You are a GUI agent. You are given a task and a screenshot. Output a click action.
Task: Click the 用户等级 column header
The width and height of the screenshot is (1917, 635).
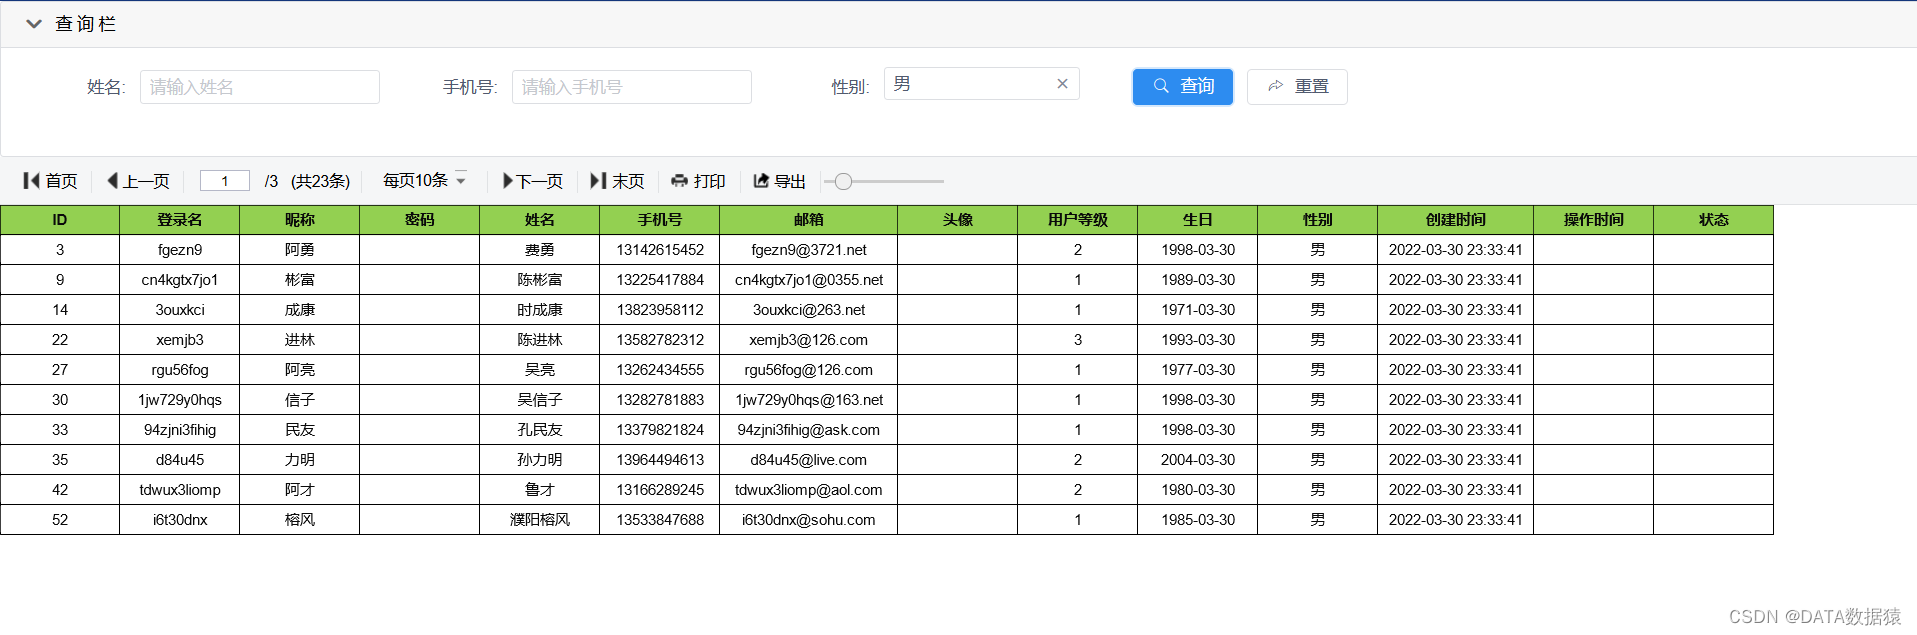1078,220
